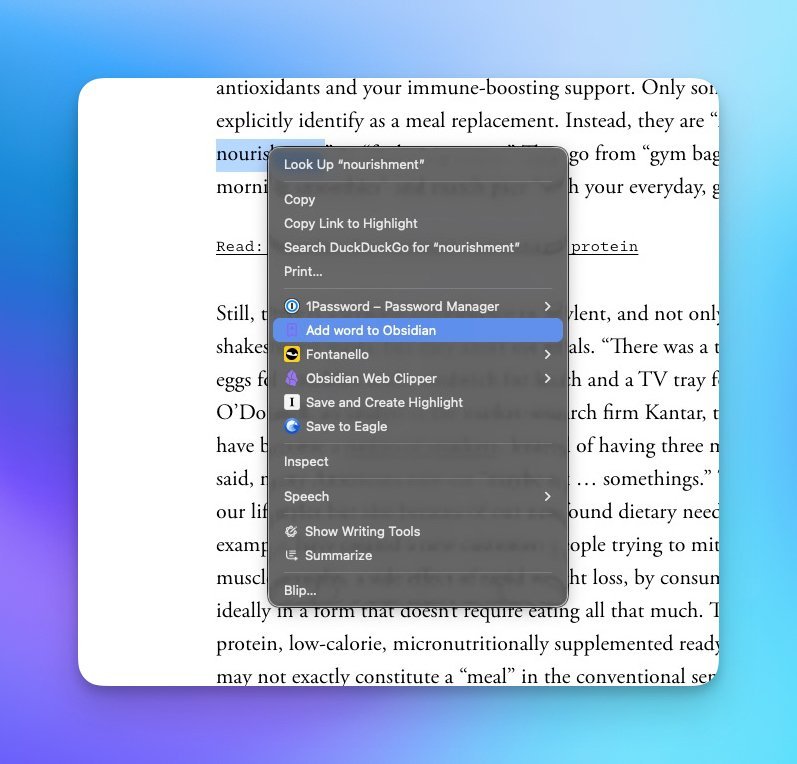Open the Fontanello menu entry
The image size is (797, 764).
pyautogui.click(x=417, y=354)
